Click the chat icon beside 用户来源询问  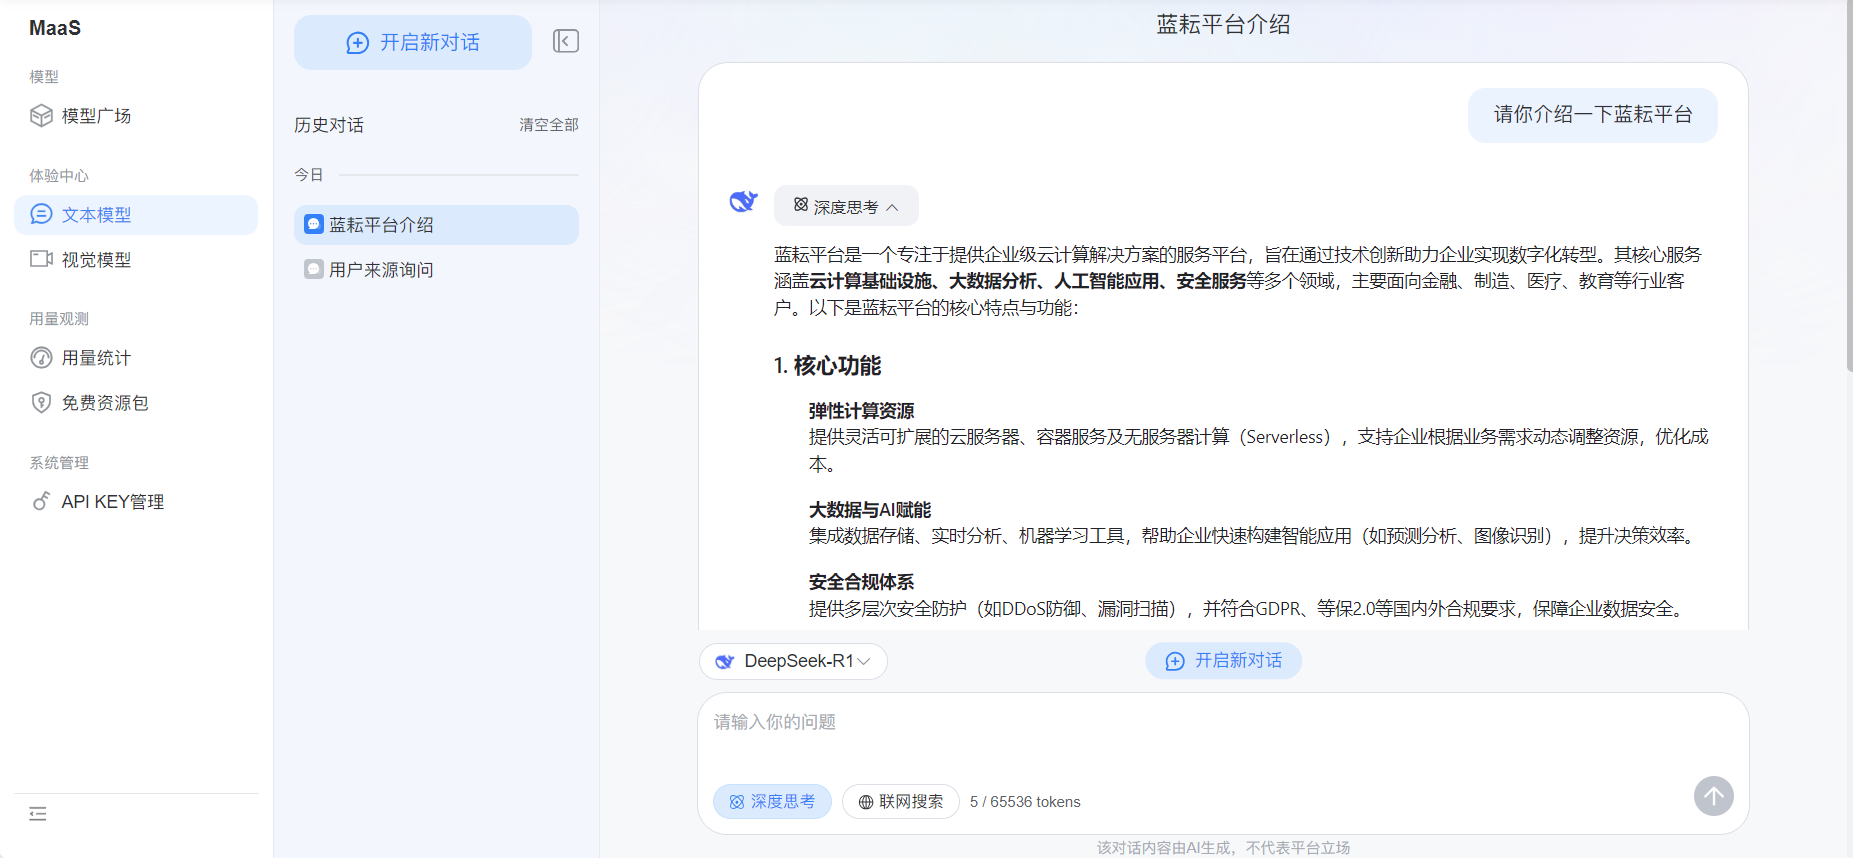coord(314,270)
